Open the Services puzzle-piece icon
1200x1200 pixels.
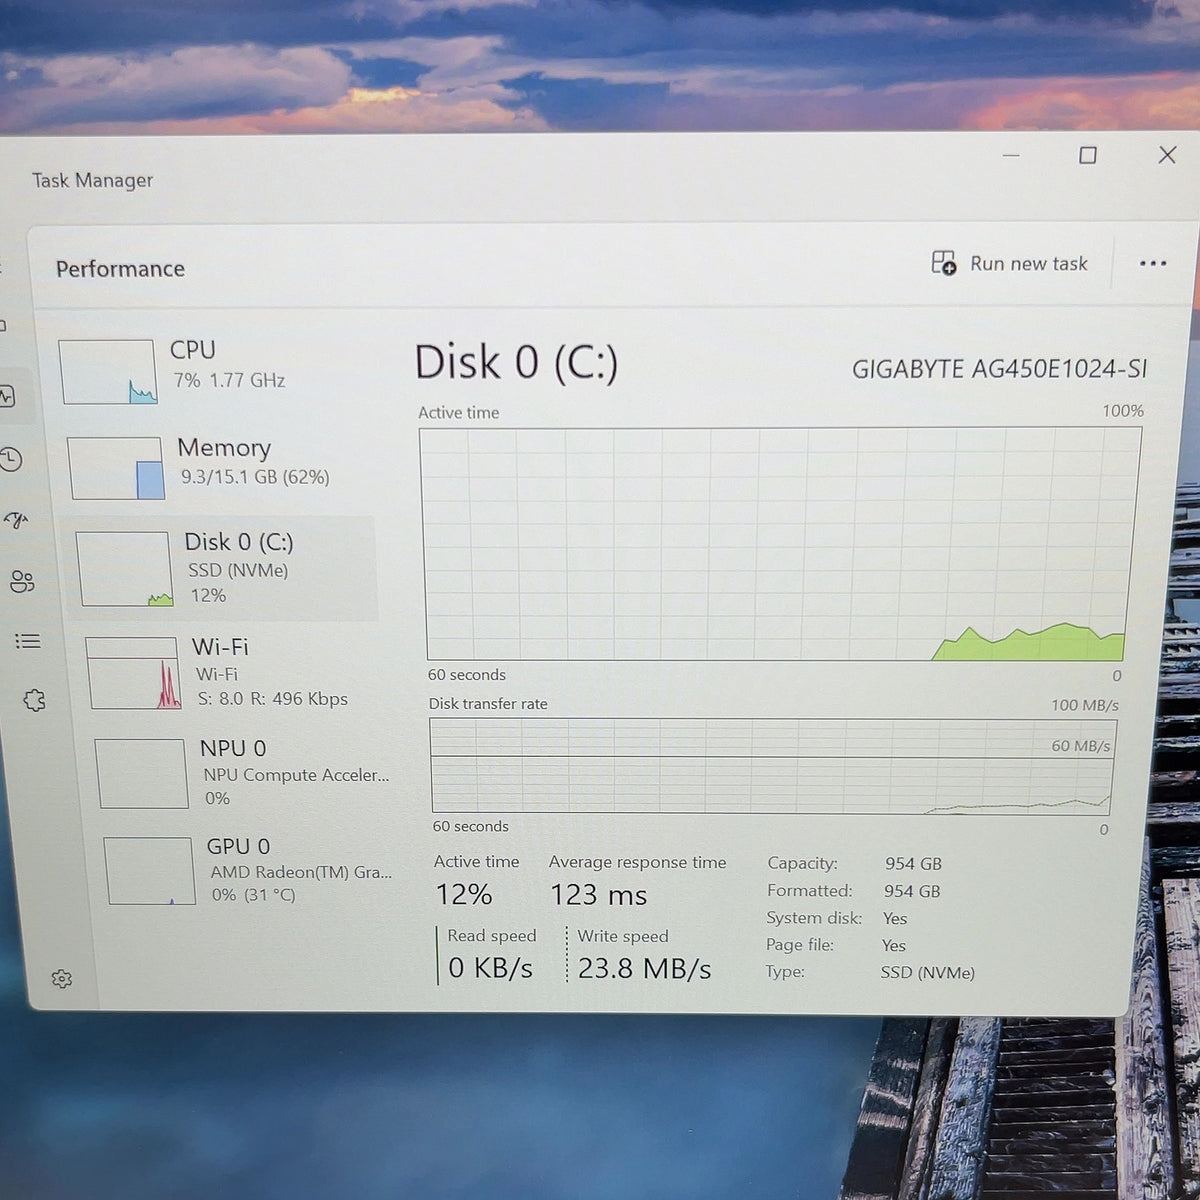34,700
